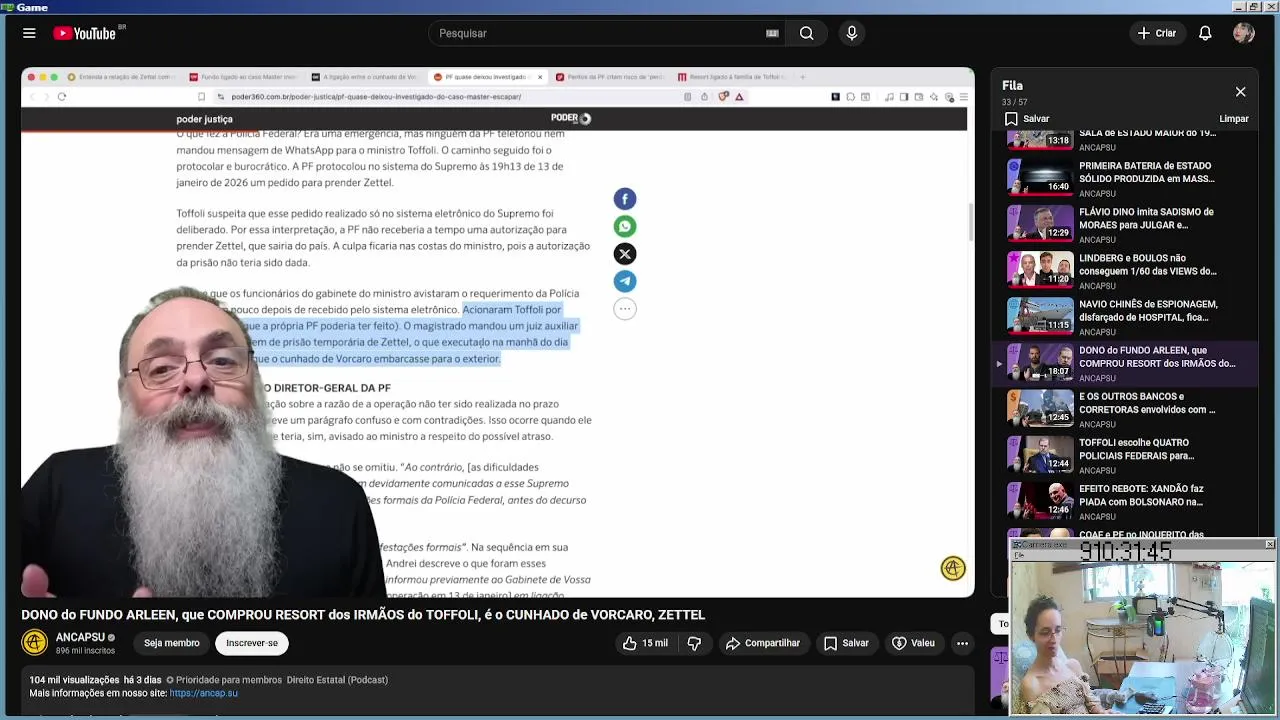
Task: Click the WhatsApp share icon in article
Action: pyautogui.click(x=625, y=226)
